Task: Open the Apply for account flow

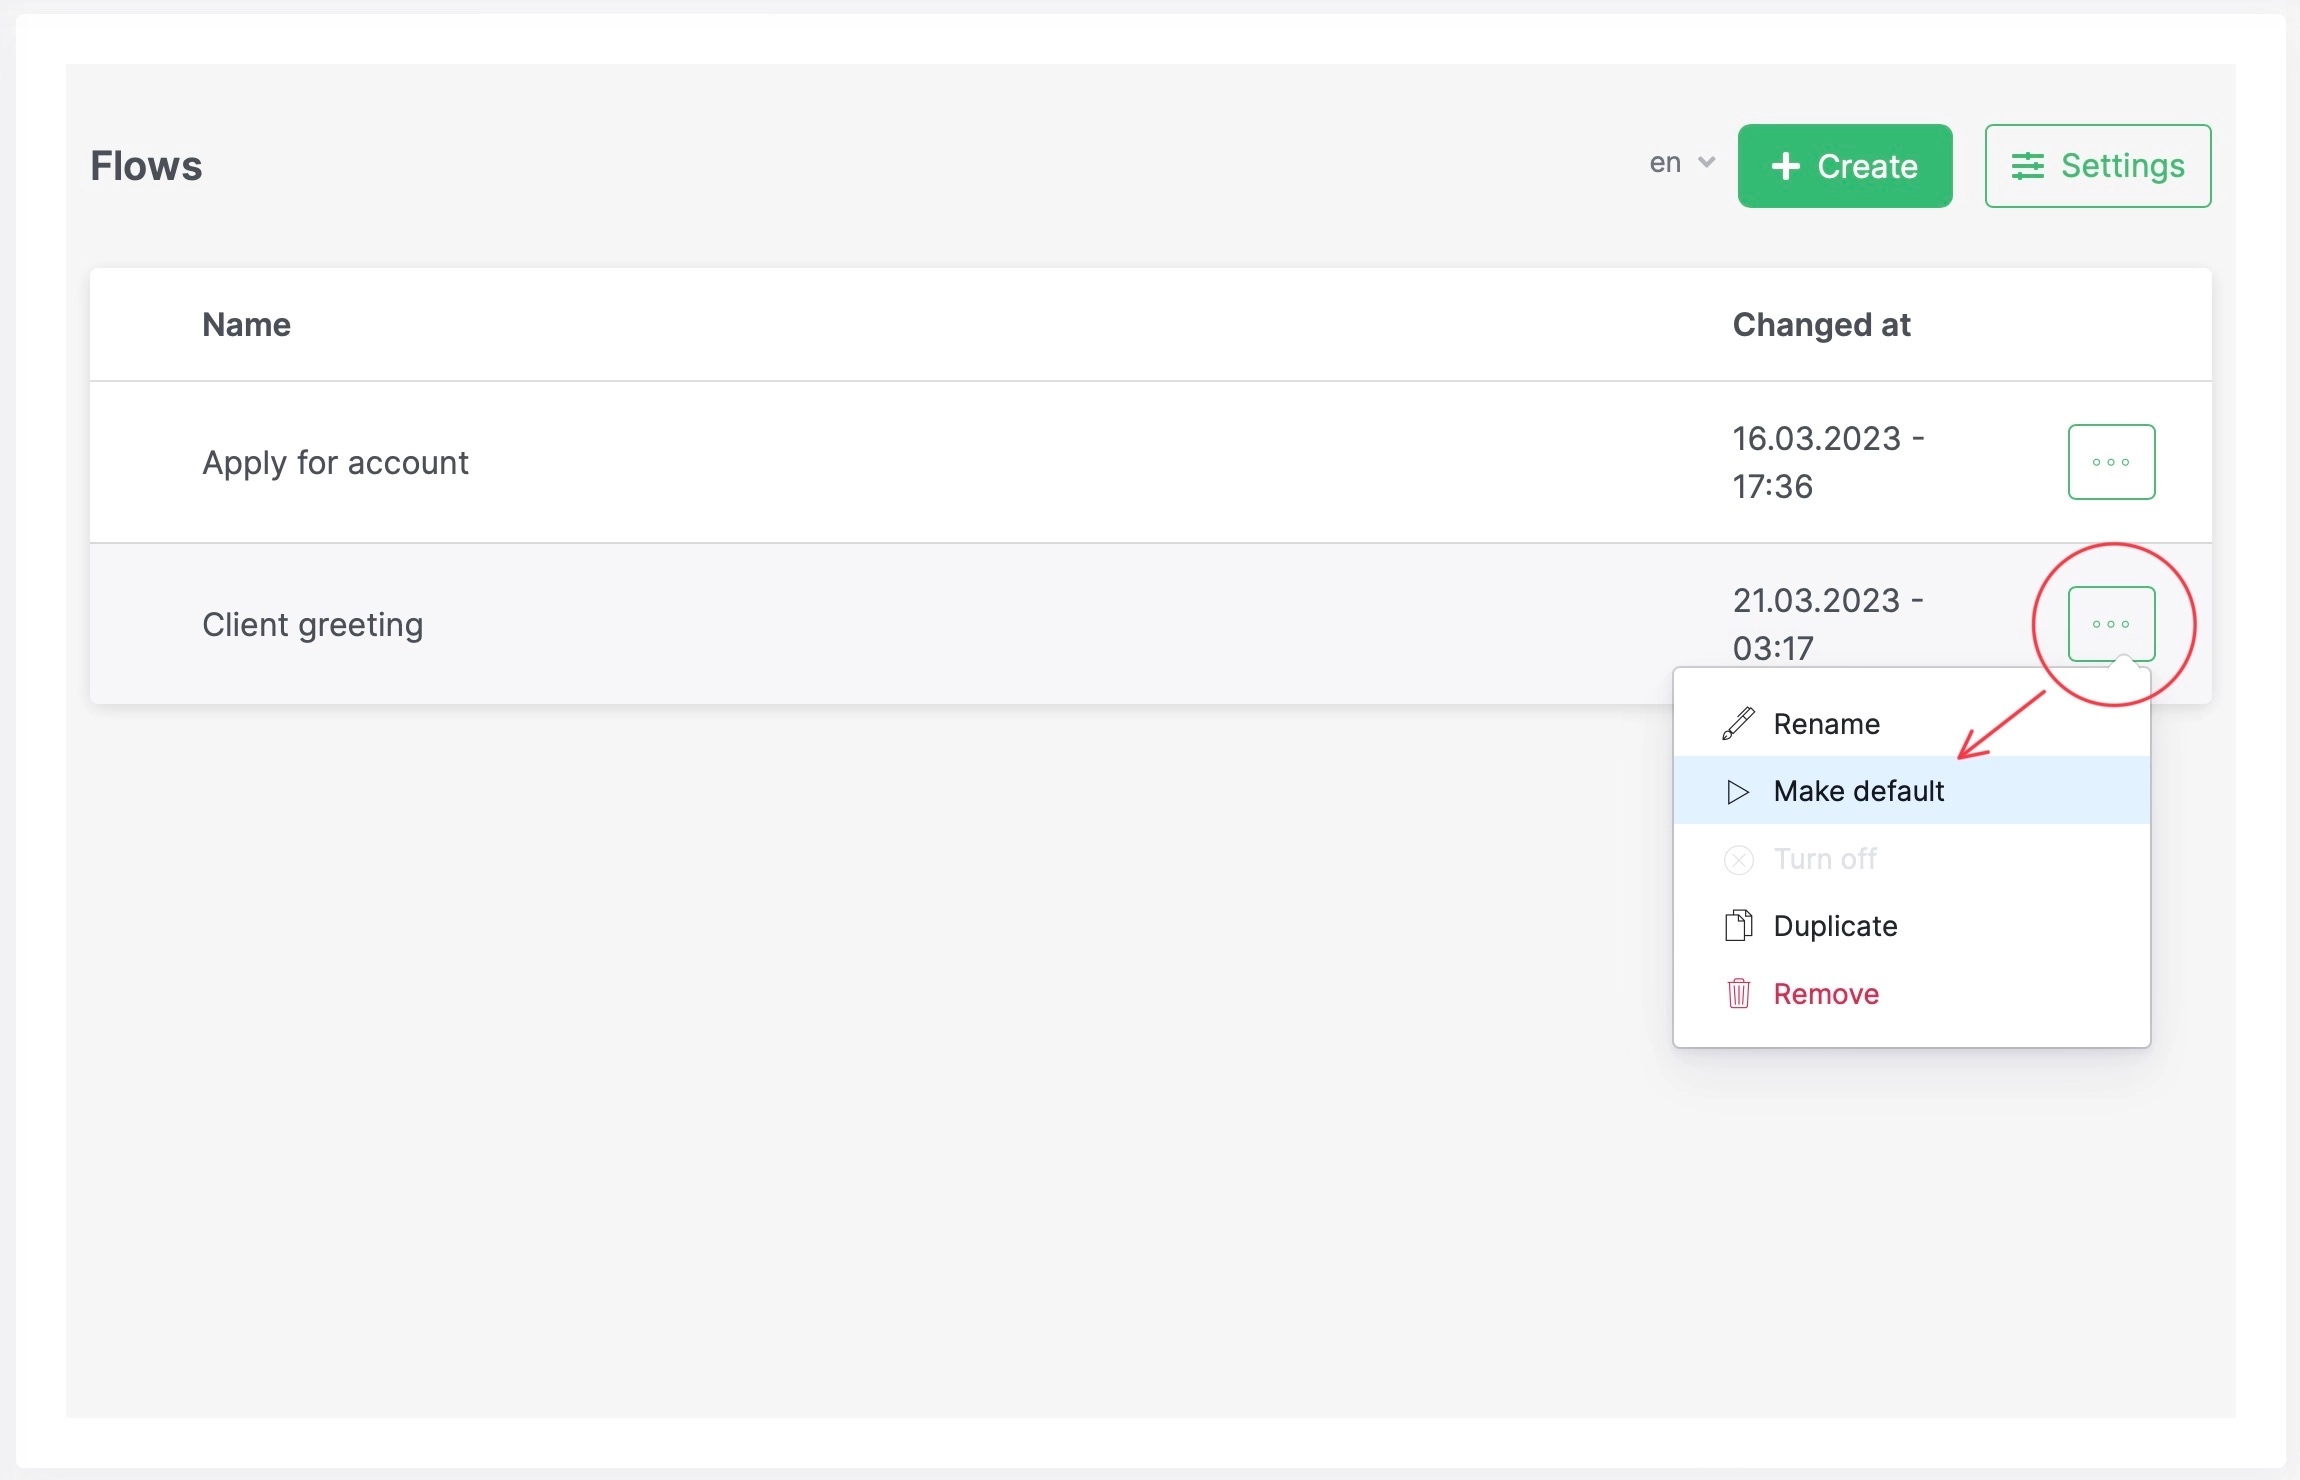Action: point(335,462)
